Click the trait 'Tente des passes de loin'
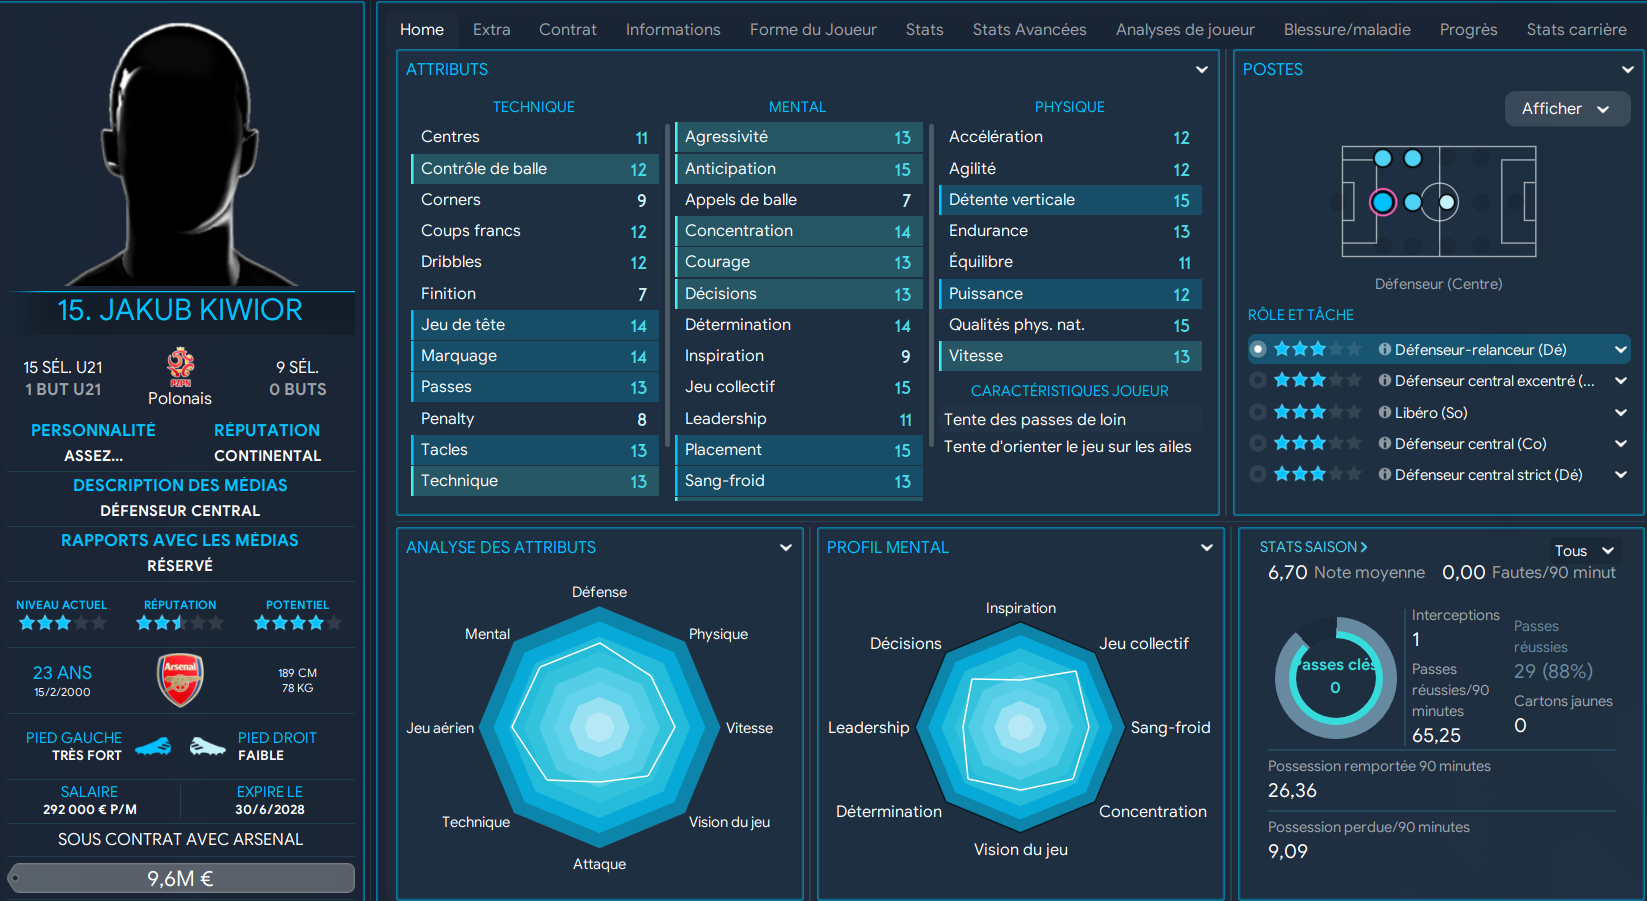 pos(1035,419)
